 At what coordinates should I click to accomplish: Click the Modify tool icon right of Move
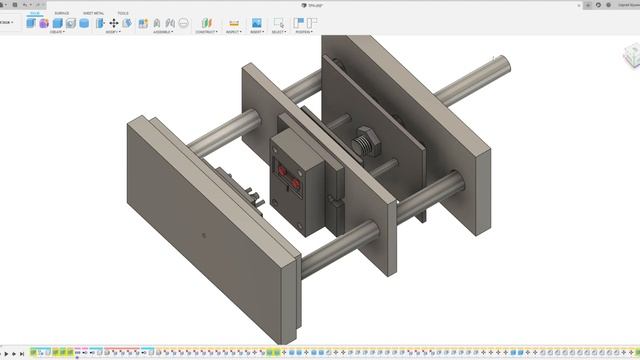pos(127,23)
